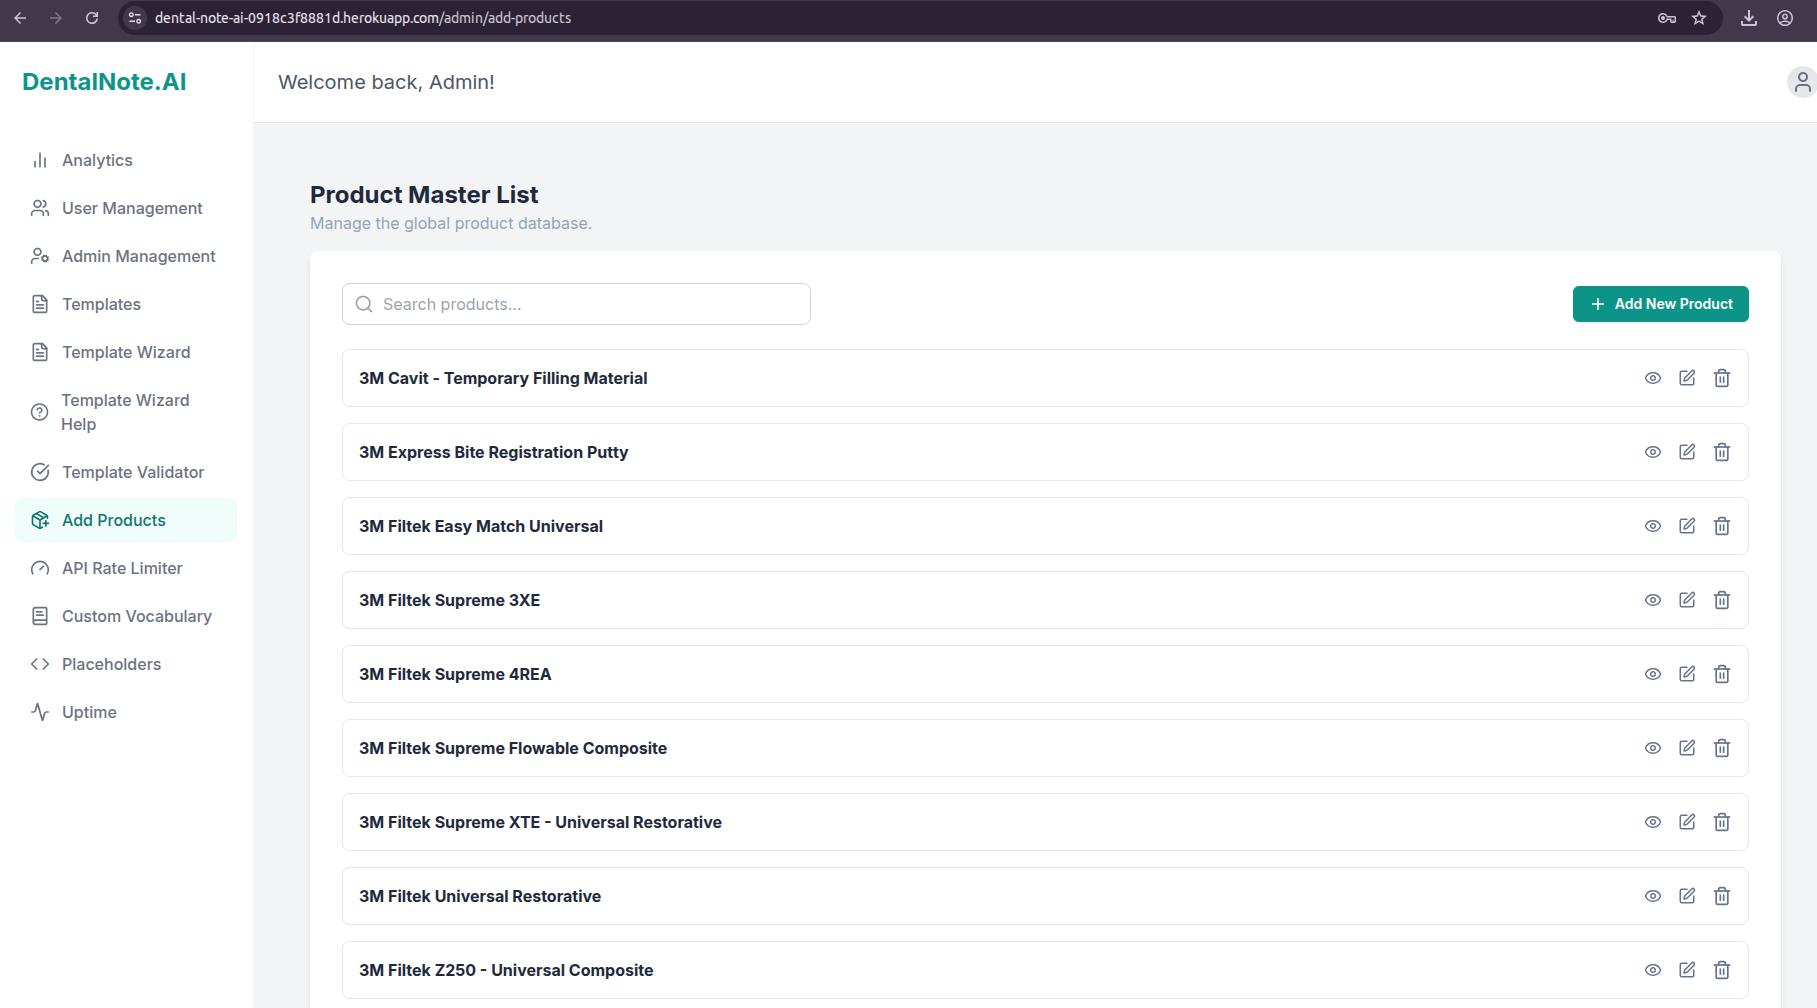Open the Analytics sidebar icon
Viewport: 1817px width, 1008px height.
coord(40,160)
